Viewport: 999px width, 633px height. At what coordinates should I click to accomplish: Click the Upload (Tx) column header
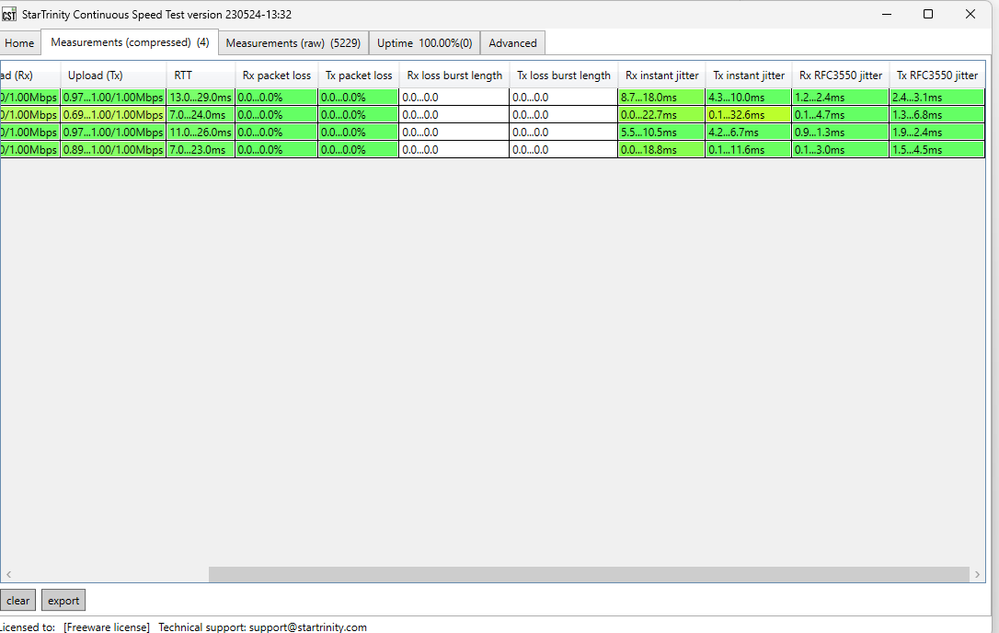pyautogui.click(x=113, y=75)
